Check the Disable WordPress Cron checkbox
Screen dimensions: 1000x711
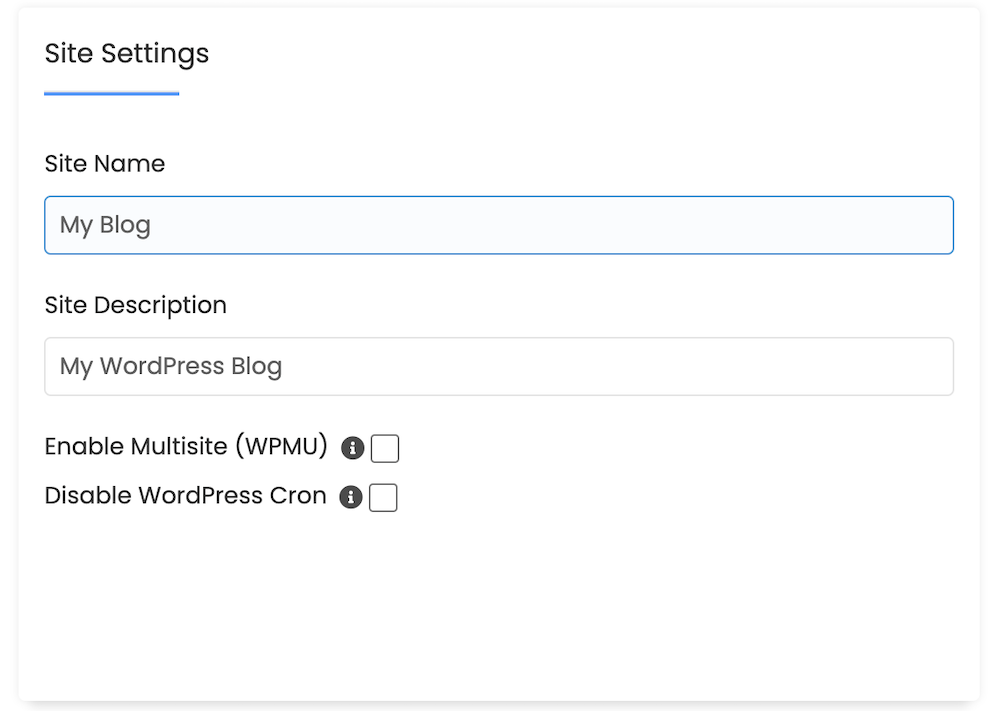click(383, 497)
